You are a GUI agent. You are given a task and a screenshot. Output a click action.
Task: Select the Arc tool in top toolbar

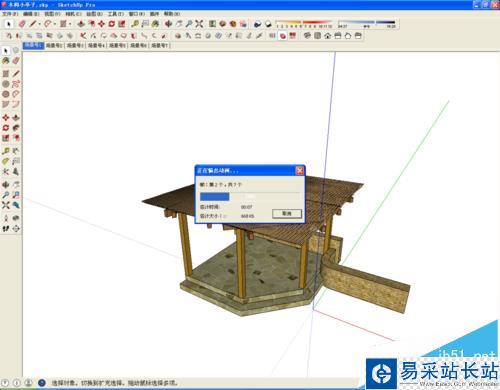tap(48, 24)
